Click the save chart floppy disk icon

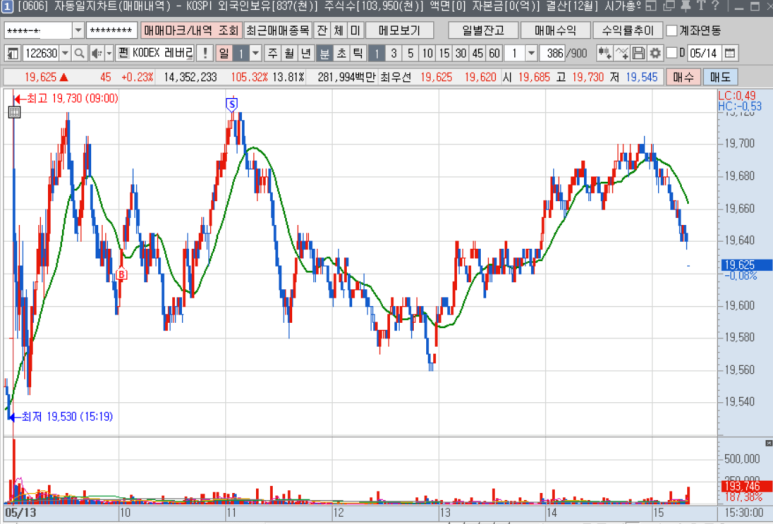[x=638, y=53]
